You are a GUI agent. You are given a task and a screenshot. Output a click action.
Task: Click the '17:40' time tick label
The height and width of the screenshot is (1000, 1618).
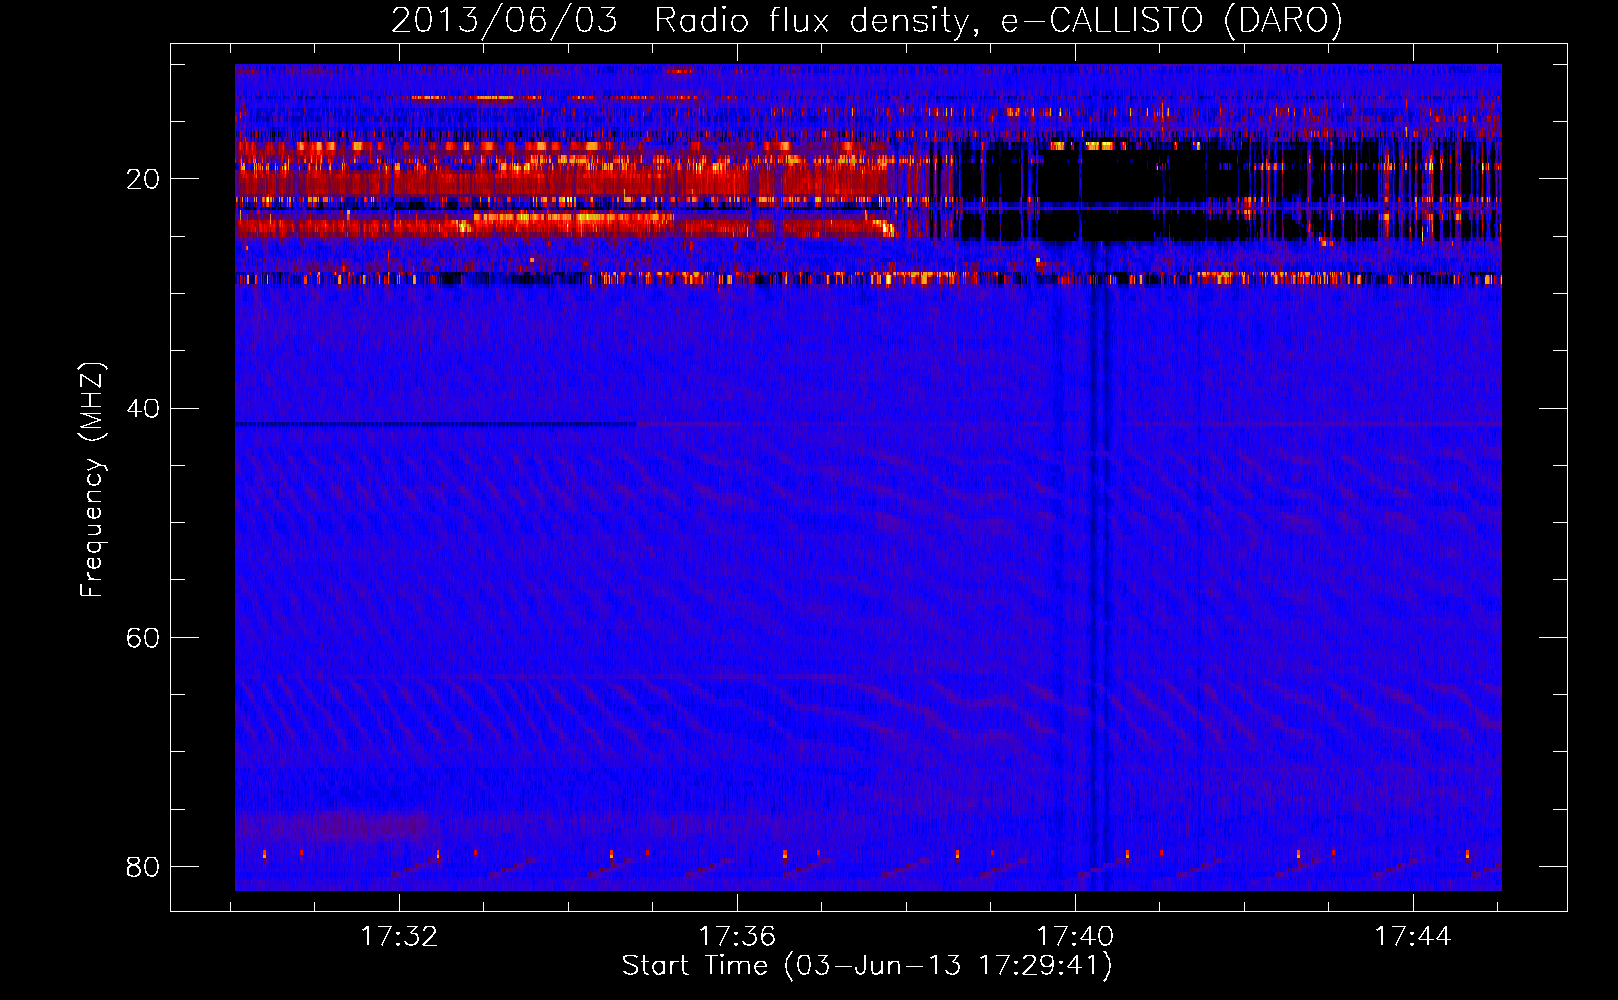click(x=1075, y=937)
